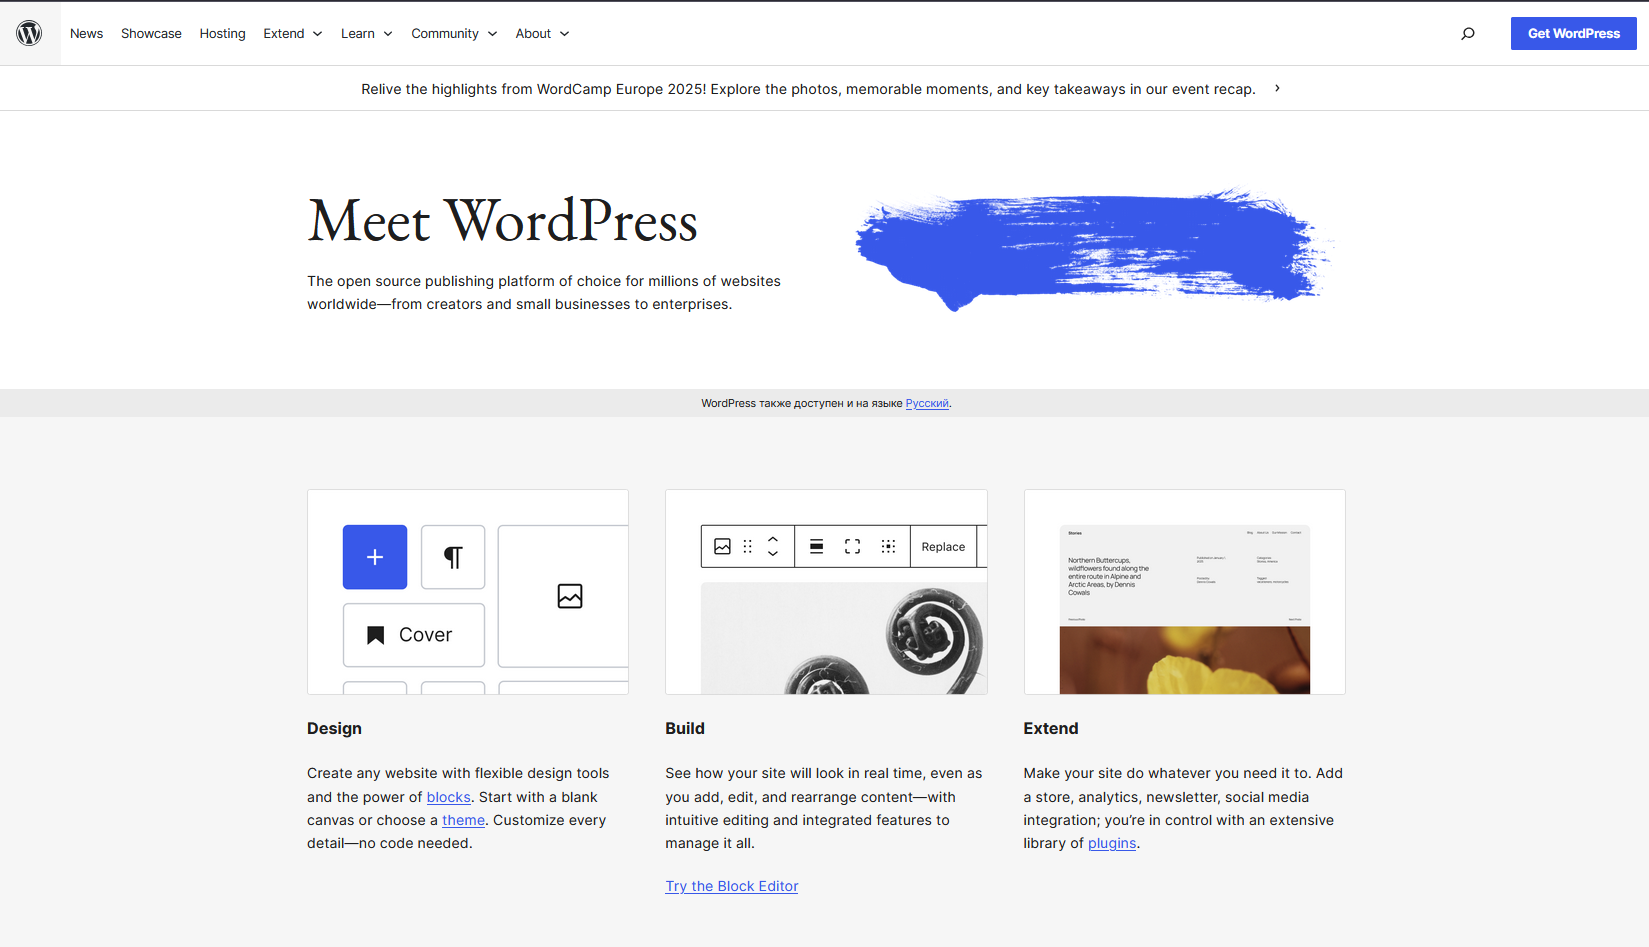The width and height of the screenshot is (1649, 947).
Task: Expand the About menu chevron
Action: click(x=565, y=34)
